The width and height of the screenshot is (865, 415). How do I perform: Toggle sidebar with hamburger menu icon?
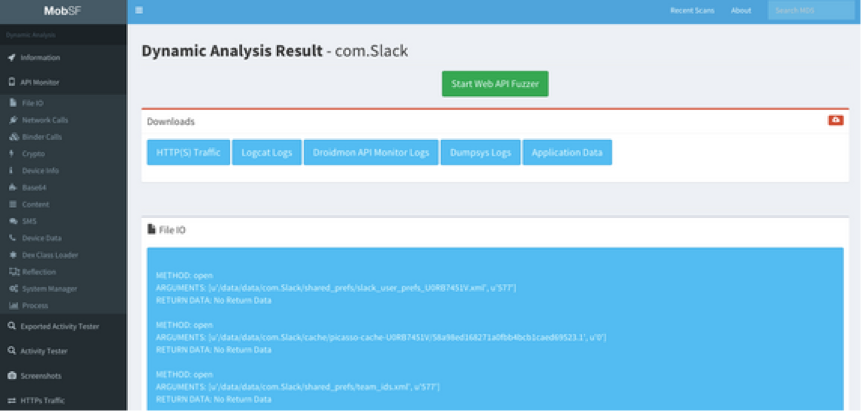(x=139, y=10)
